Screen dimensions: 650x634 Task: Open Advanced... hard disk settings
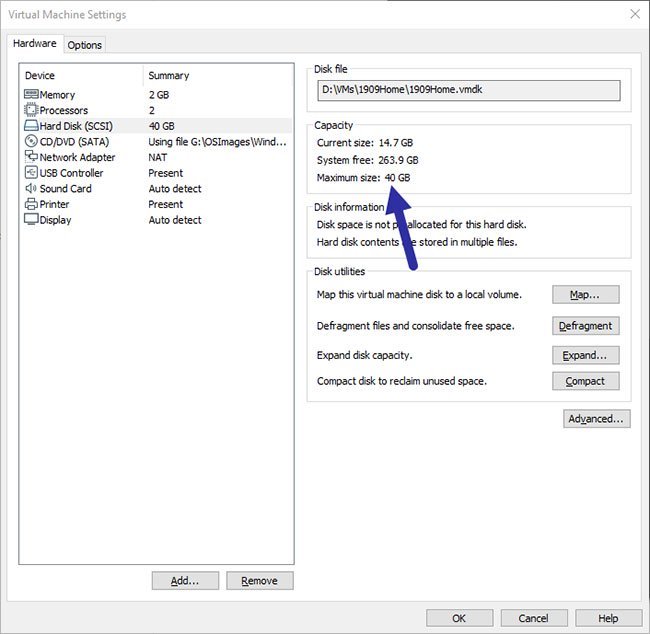coord(597,419)
